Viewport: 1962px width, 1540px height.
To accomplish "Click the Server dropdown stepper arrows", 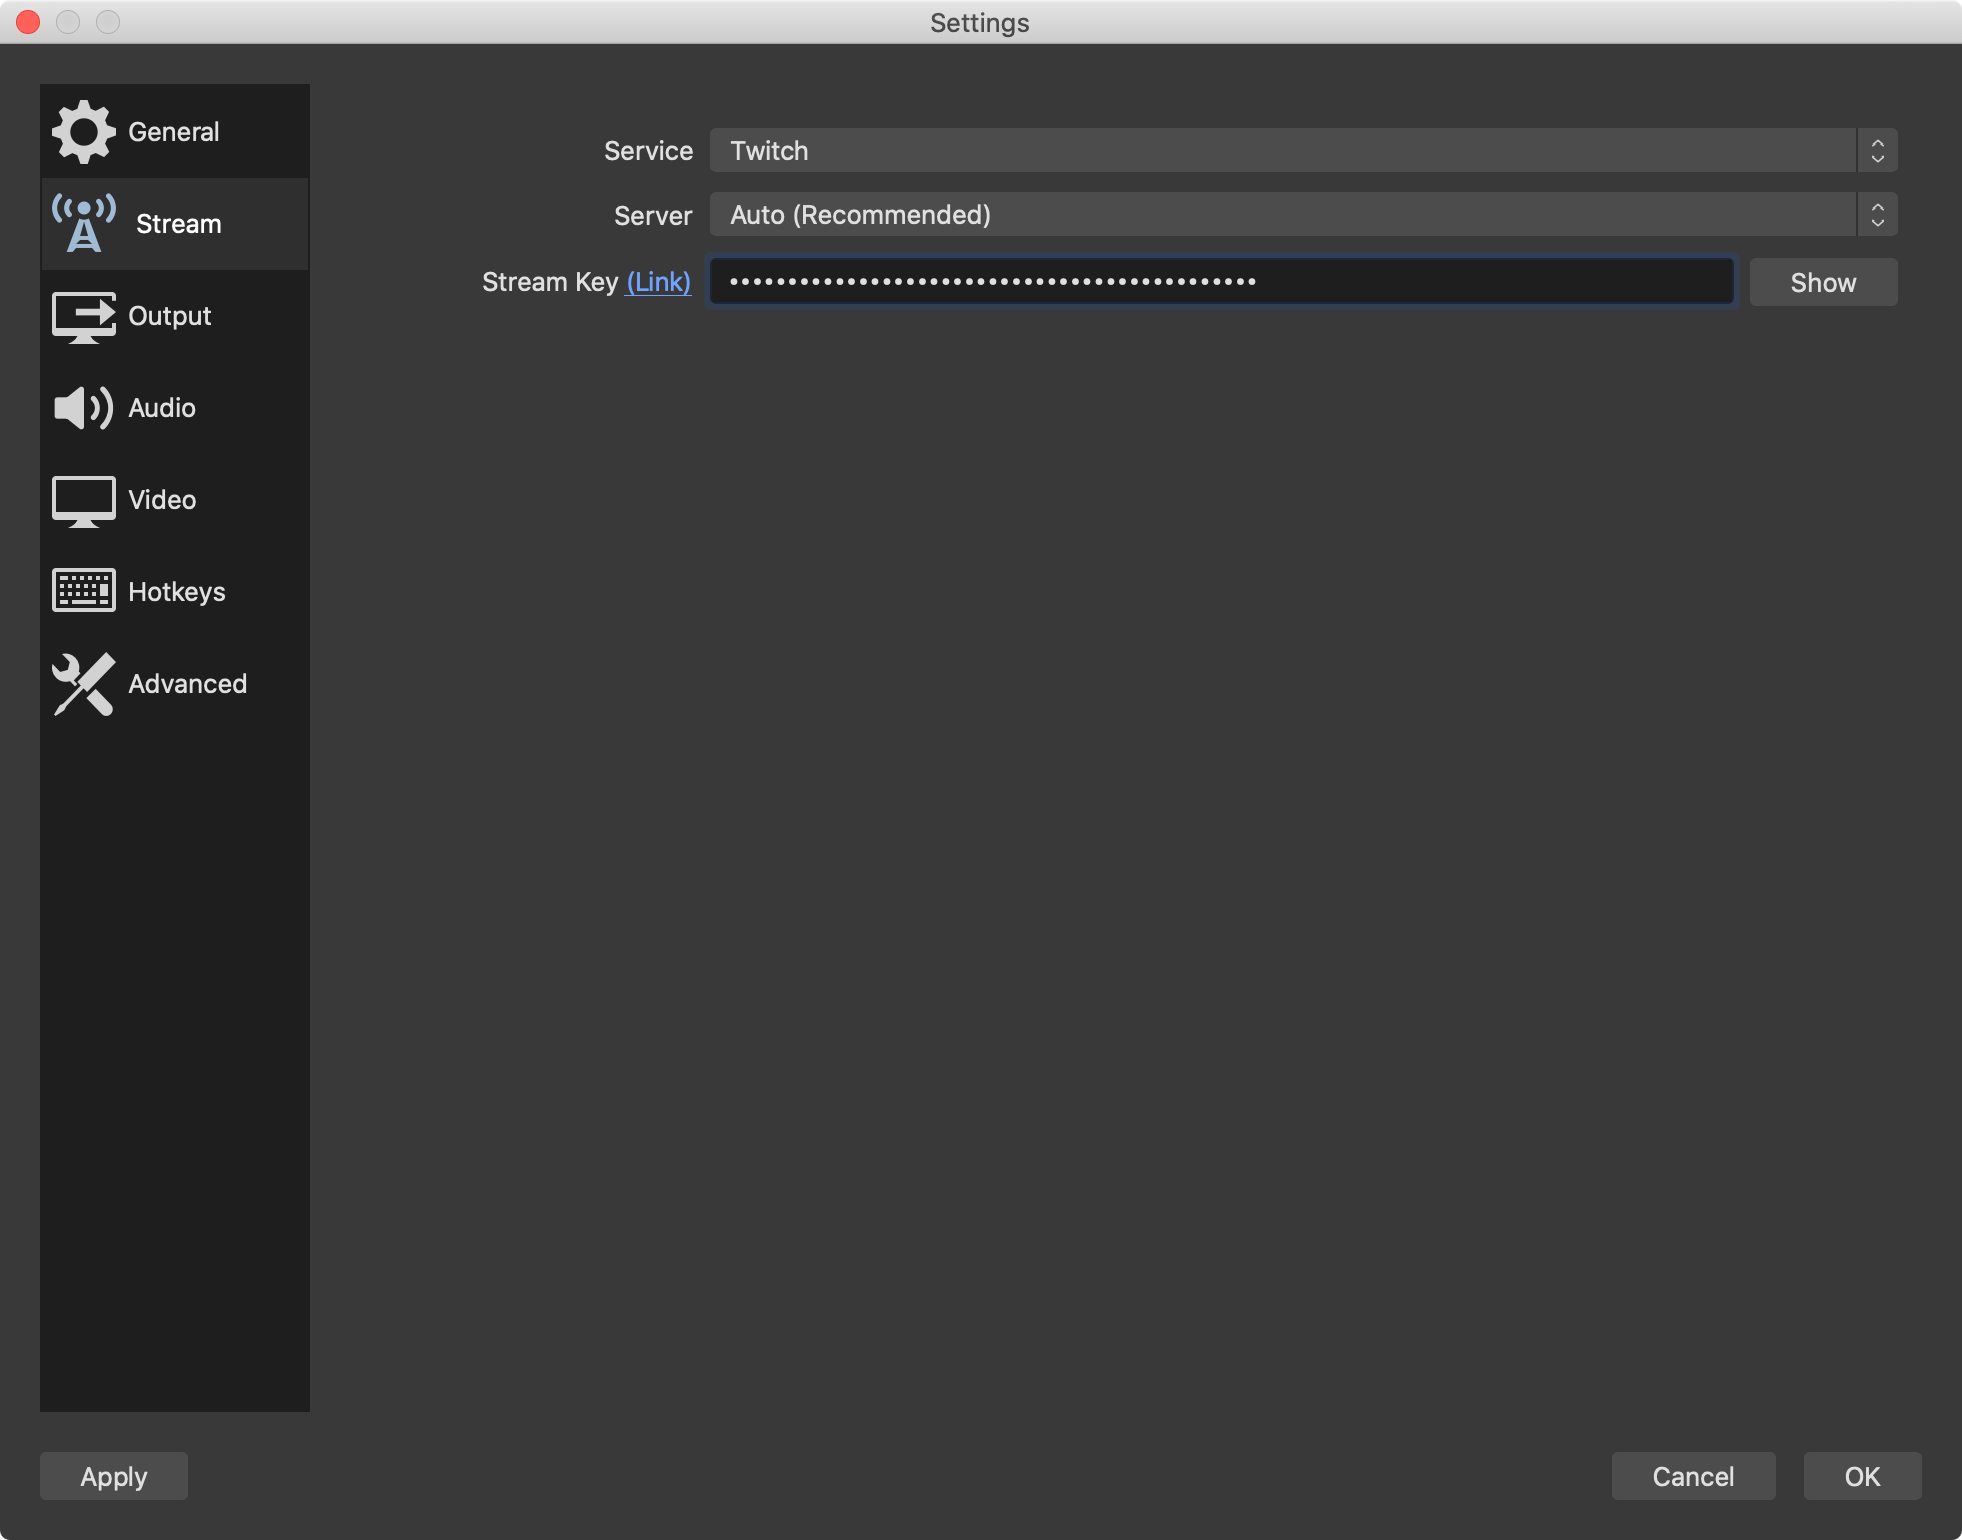I will pyautogui.click(x=1877, y=215).
